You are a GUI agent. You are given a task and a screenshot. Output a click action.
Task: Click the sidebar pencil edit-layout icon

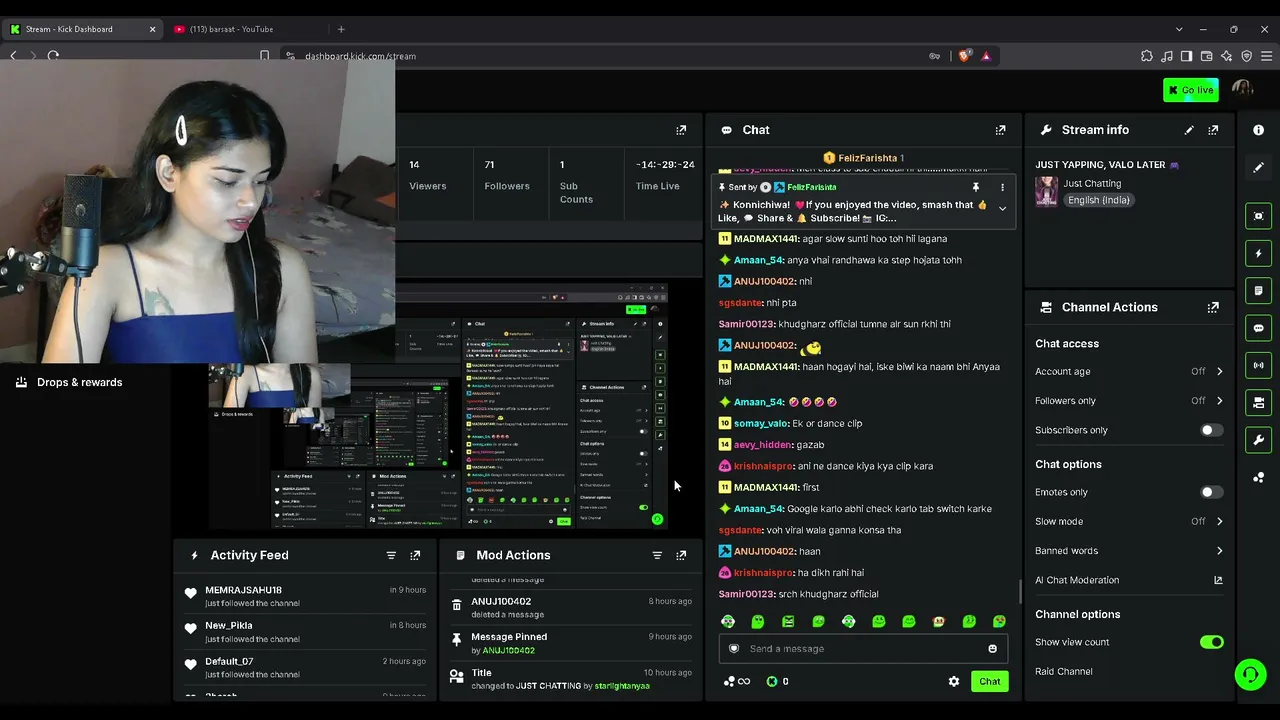1258,167
